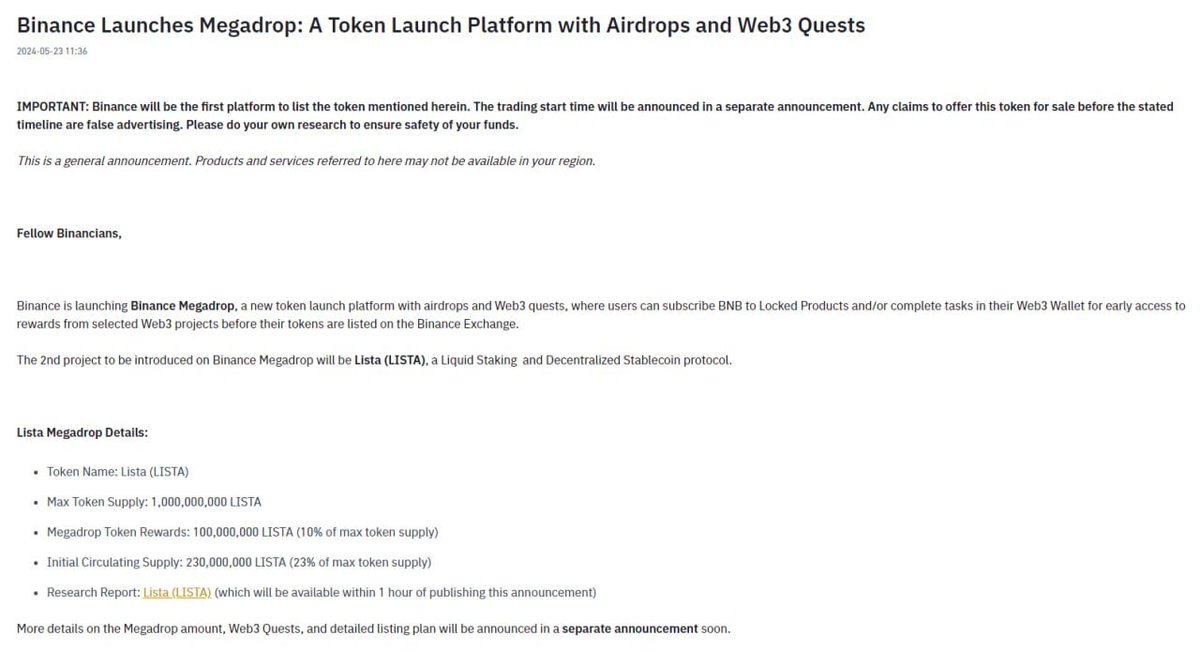
Task: Click the 'Megadrop Token Rewards: 100,000,000 LISTA' line
Action: [x=242, y=532]
